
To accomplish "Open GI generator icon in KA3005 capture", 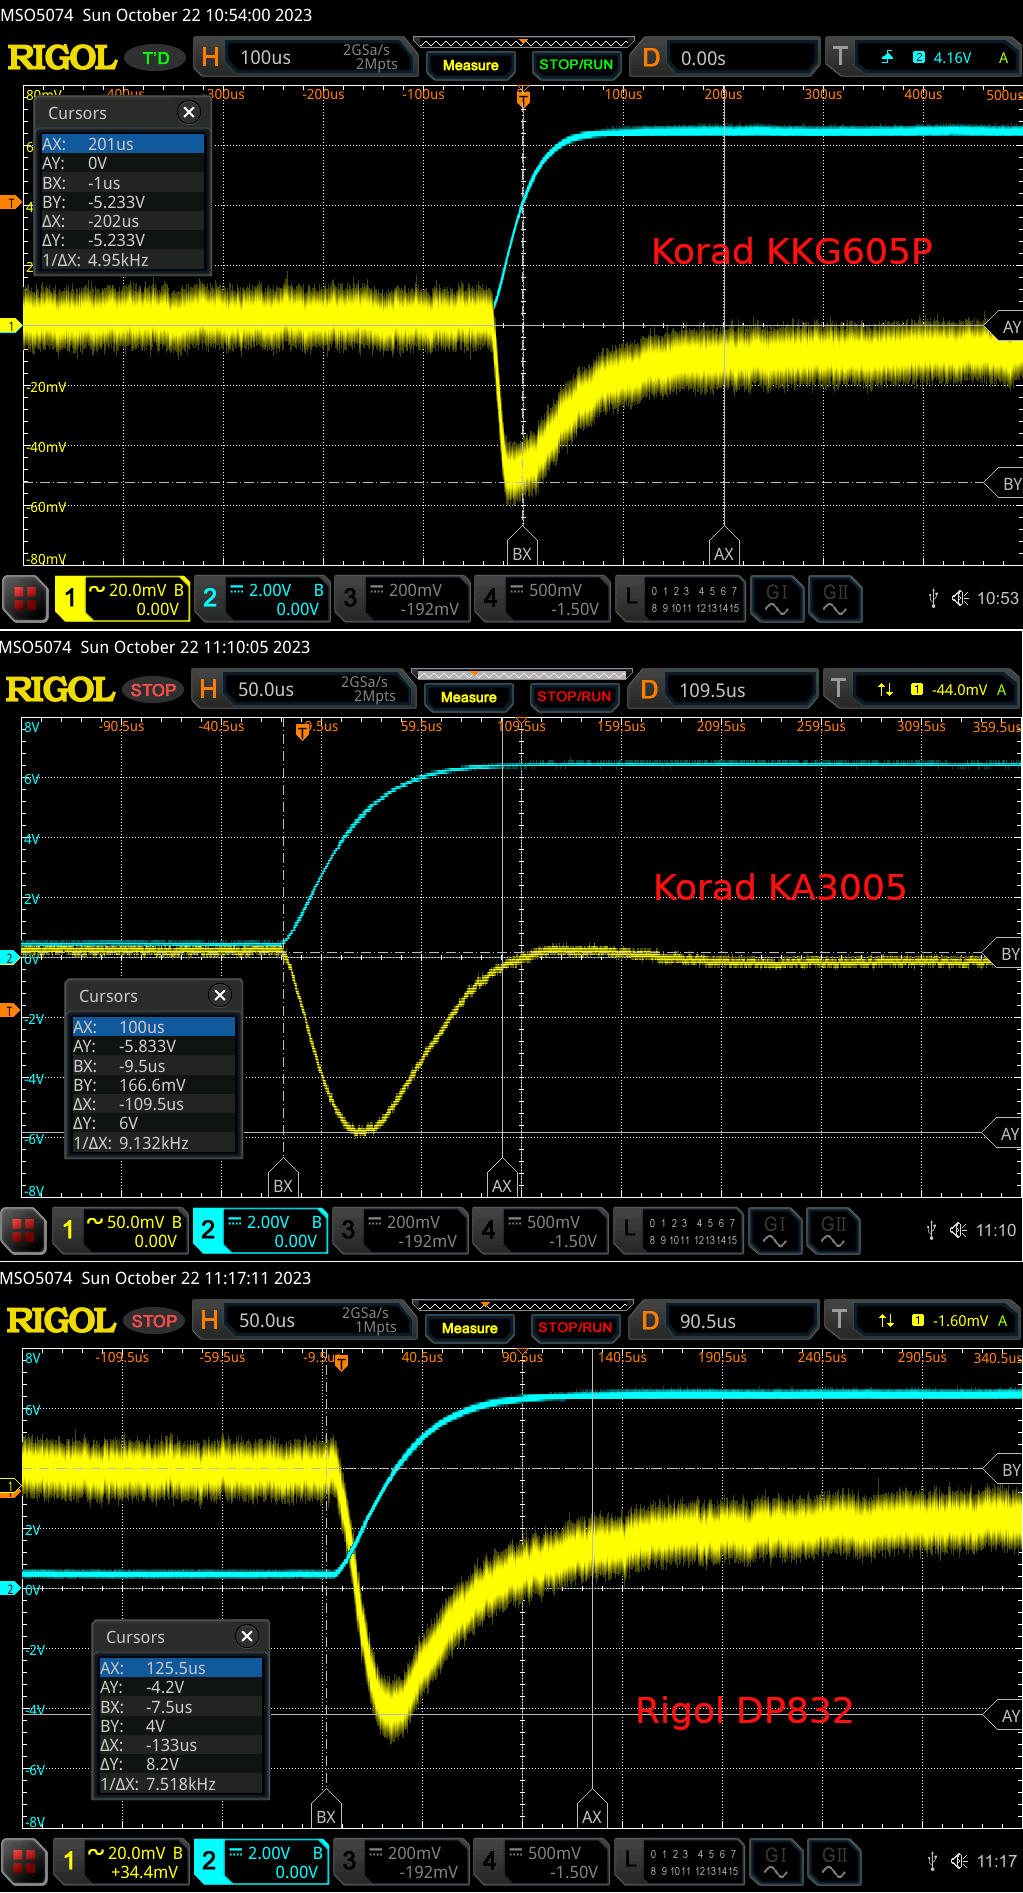I will click(x=775, y=1230).
